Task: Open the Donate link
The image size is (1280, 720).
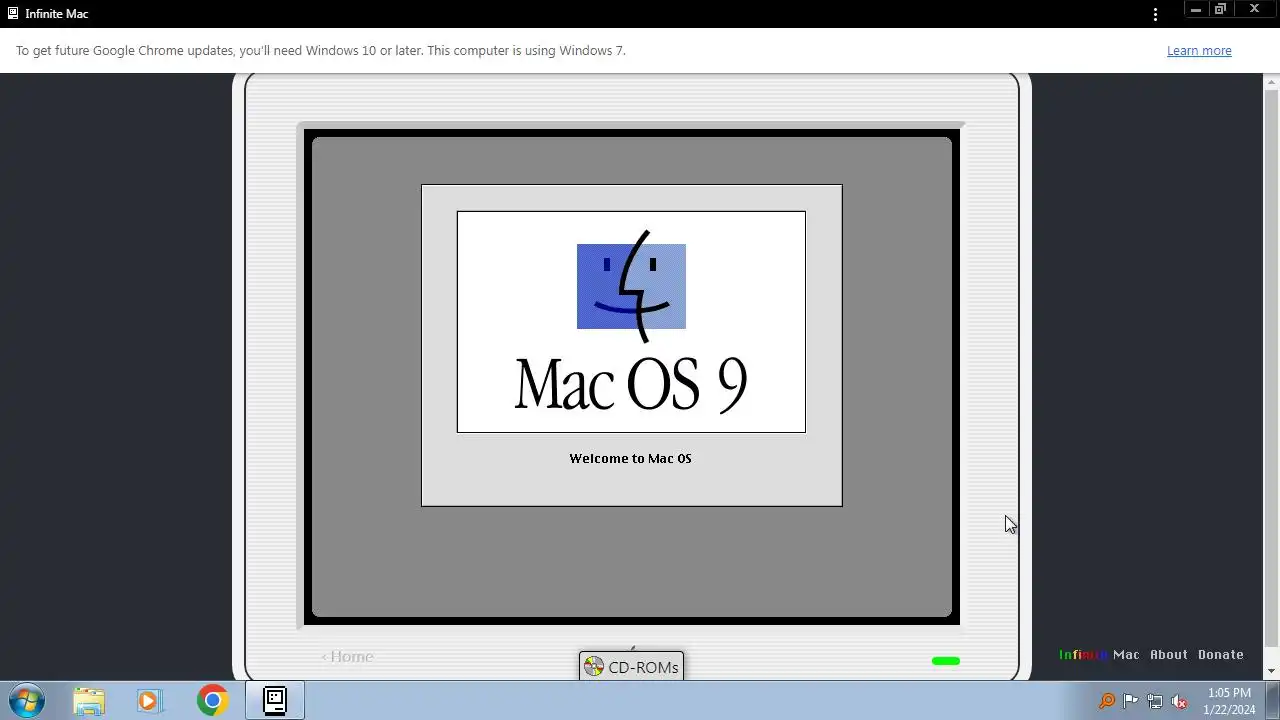Action: (1221, 655)
